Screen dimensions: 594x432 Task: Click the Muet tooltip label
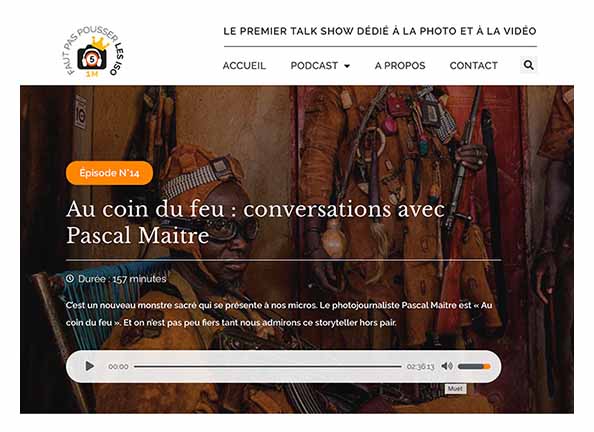(455, 389)
